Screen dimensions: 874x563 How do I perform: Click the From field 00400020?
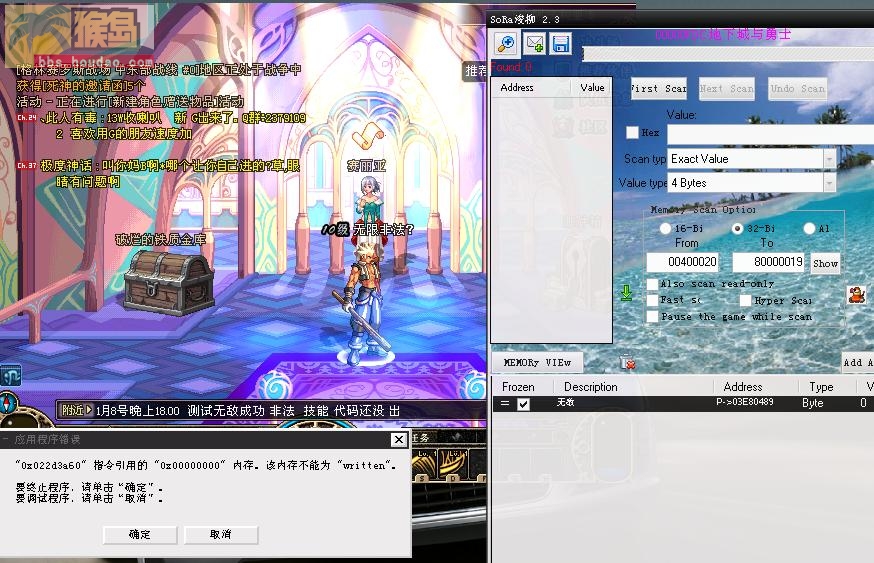pos(682,262)
